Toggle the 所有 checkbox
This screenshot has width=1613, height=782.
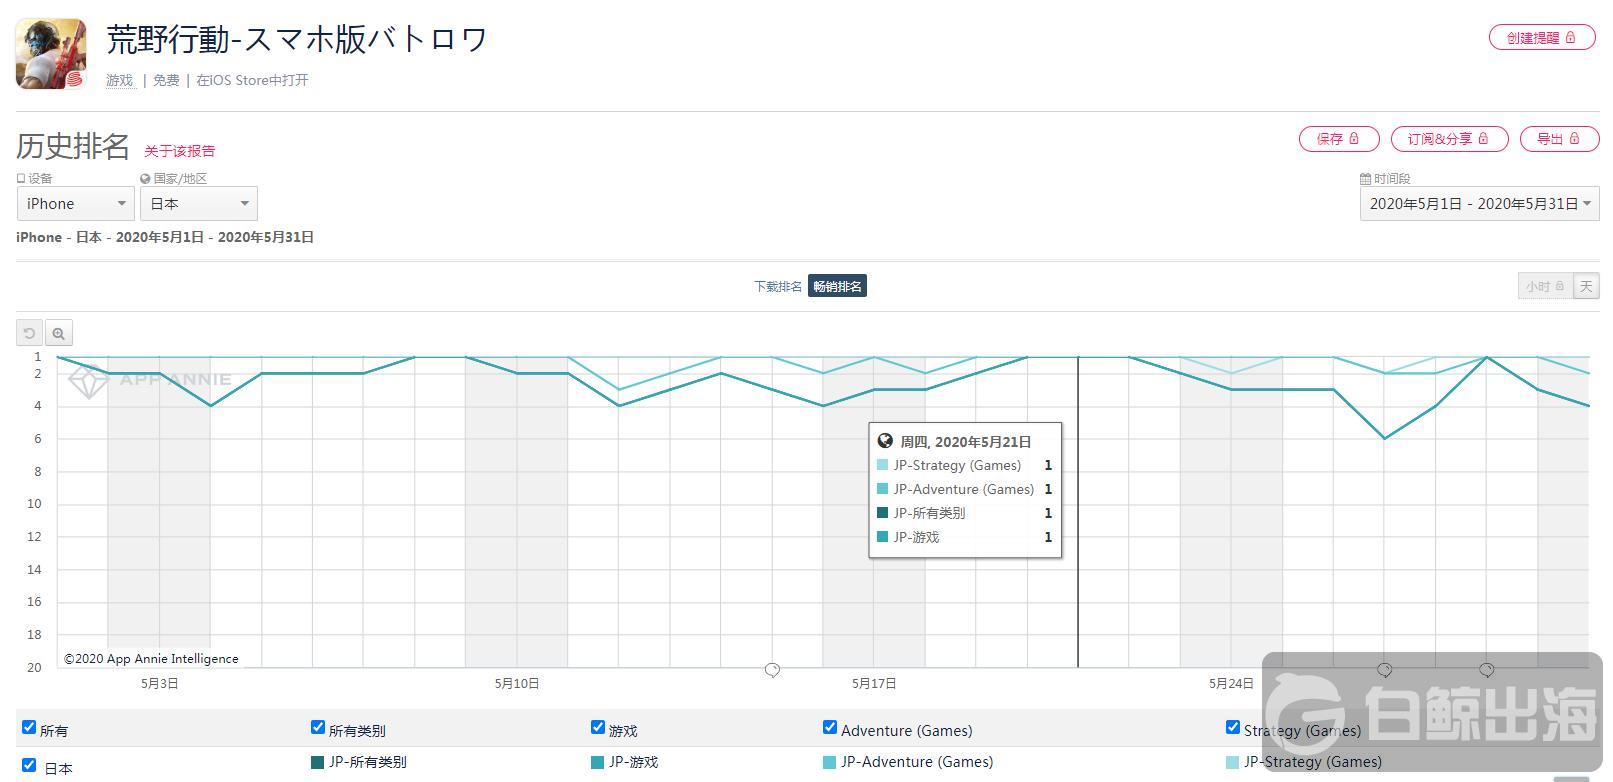pyautogui.click(x=29, y=727)
